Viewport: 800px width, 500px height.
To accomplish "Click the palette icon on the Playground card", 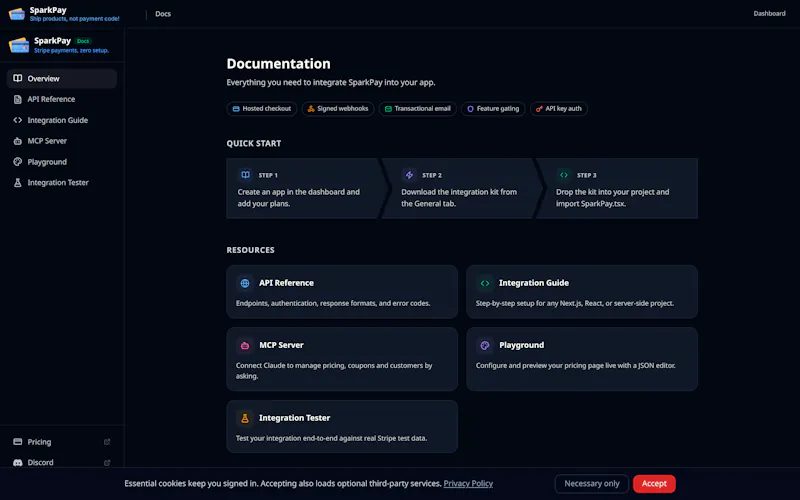I will click(x=485, y=345).
